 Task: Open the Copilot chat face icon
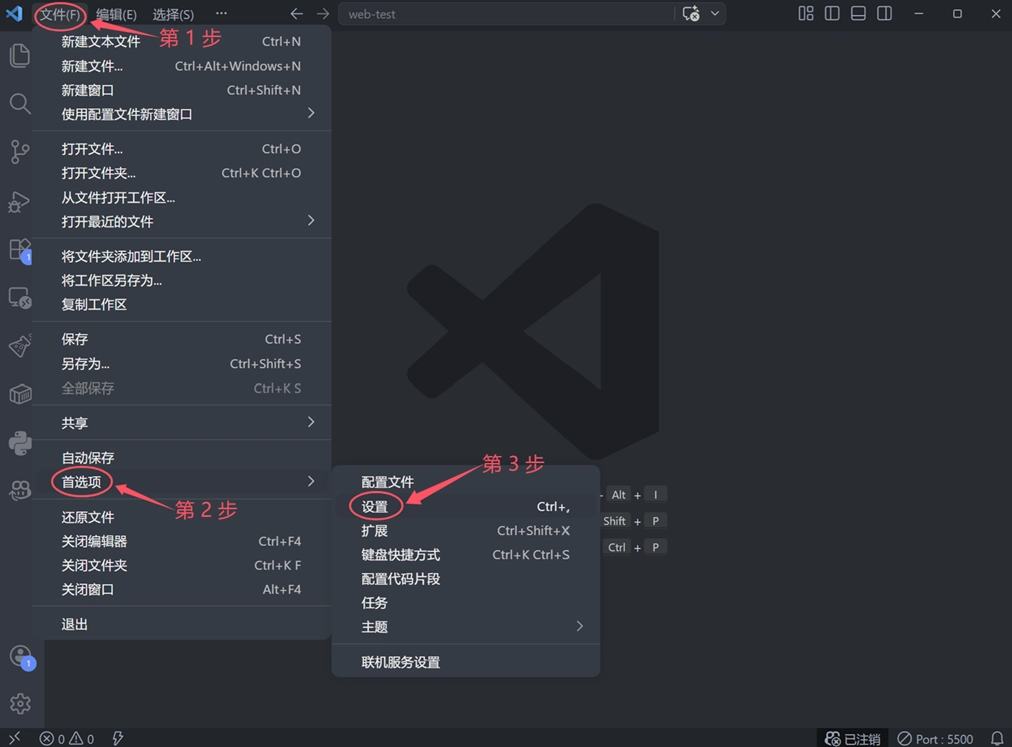(x=20, y=491)
